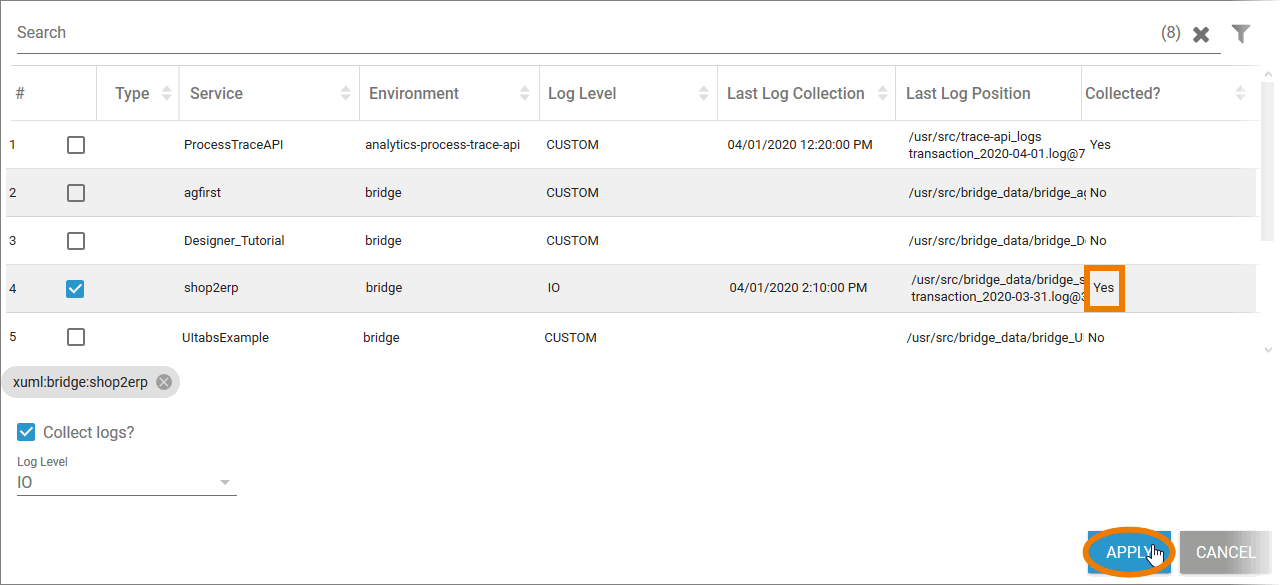Select the agfirst row checkbox
This screenshot has height=585, width=1282.
tap(76, 193)
